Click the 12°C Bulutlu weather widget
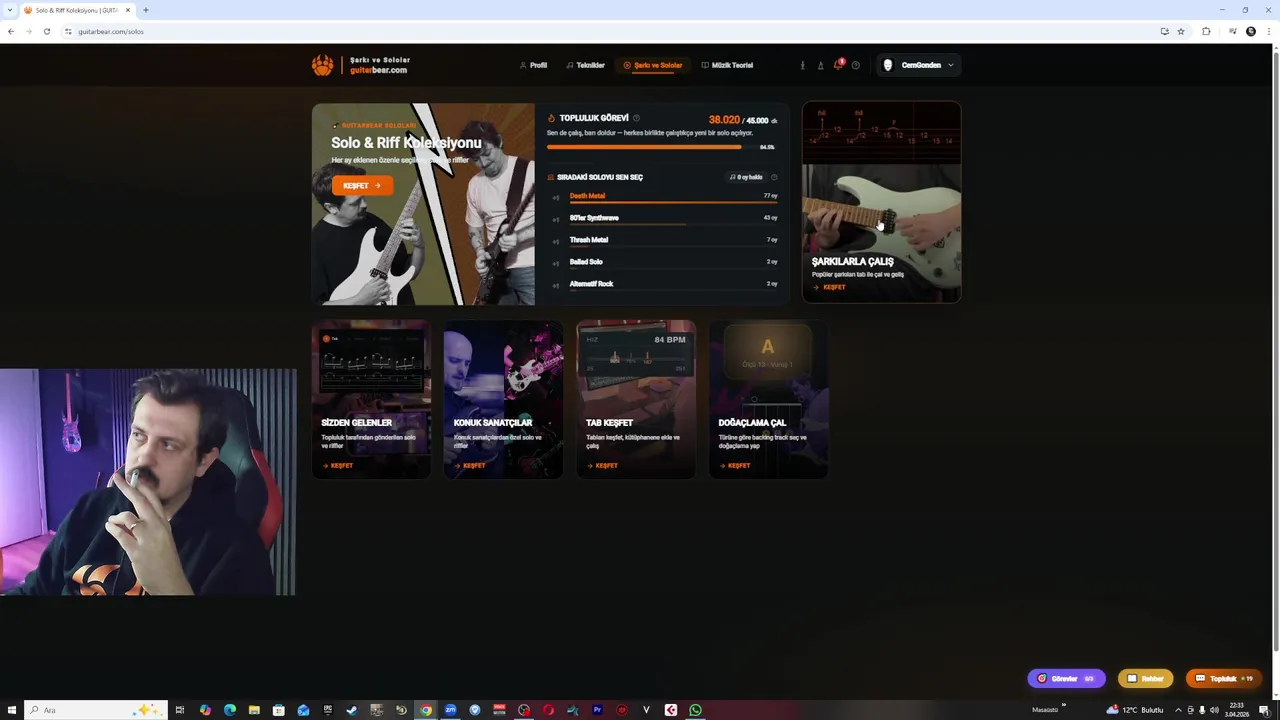This screenshot has height=720, width=1280. click(1134, 710)
